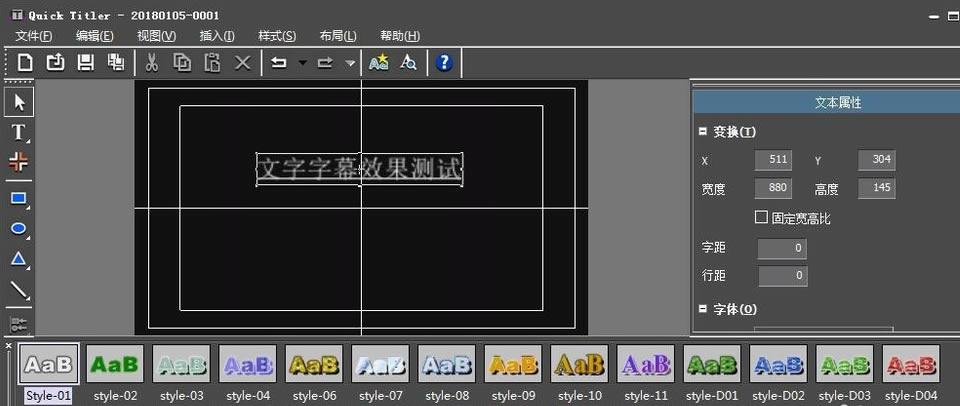Click the 字距 value field

pos(782,247)
